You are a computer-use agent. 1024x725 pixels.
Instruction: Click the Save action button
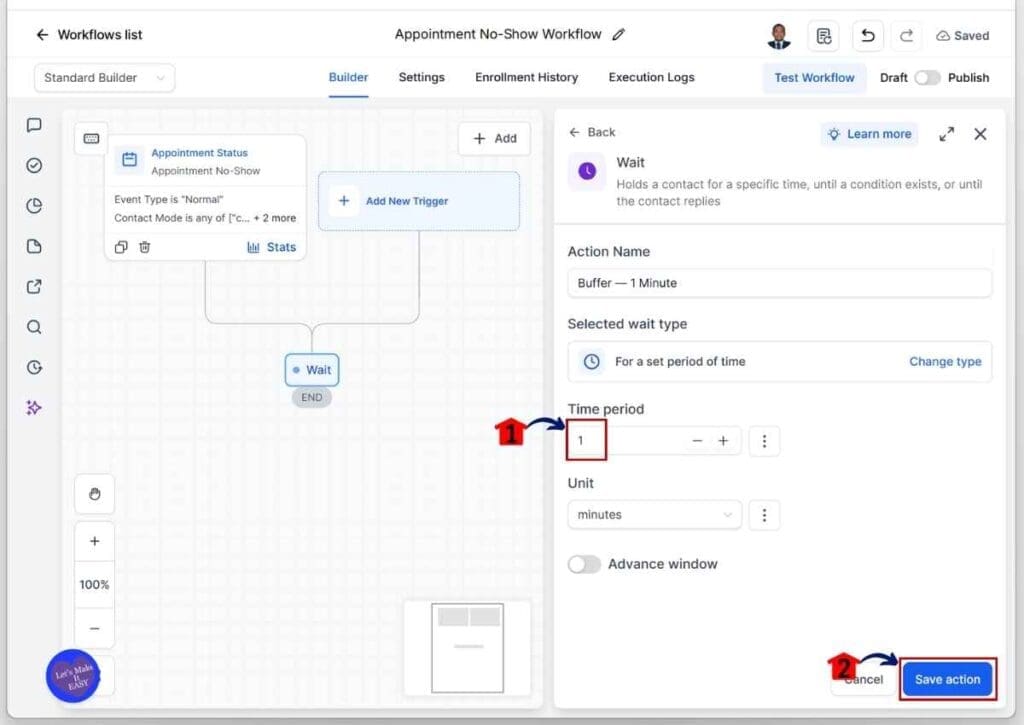click(x=947, y=679)
